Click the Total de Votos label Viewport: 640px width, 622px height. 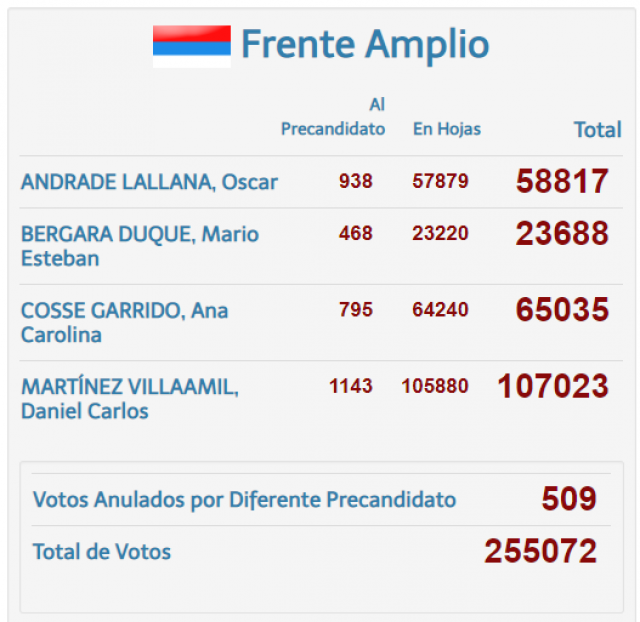point(102,552)
